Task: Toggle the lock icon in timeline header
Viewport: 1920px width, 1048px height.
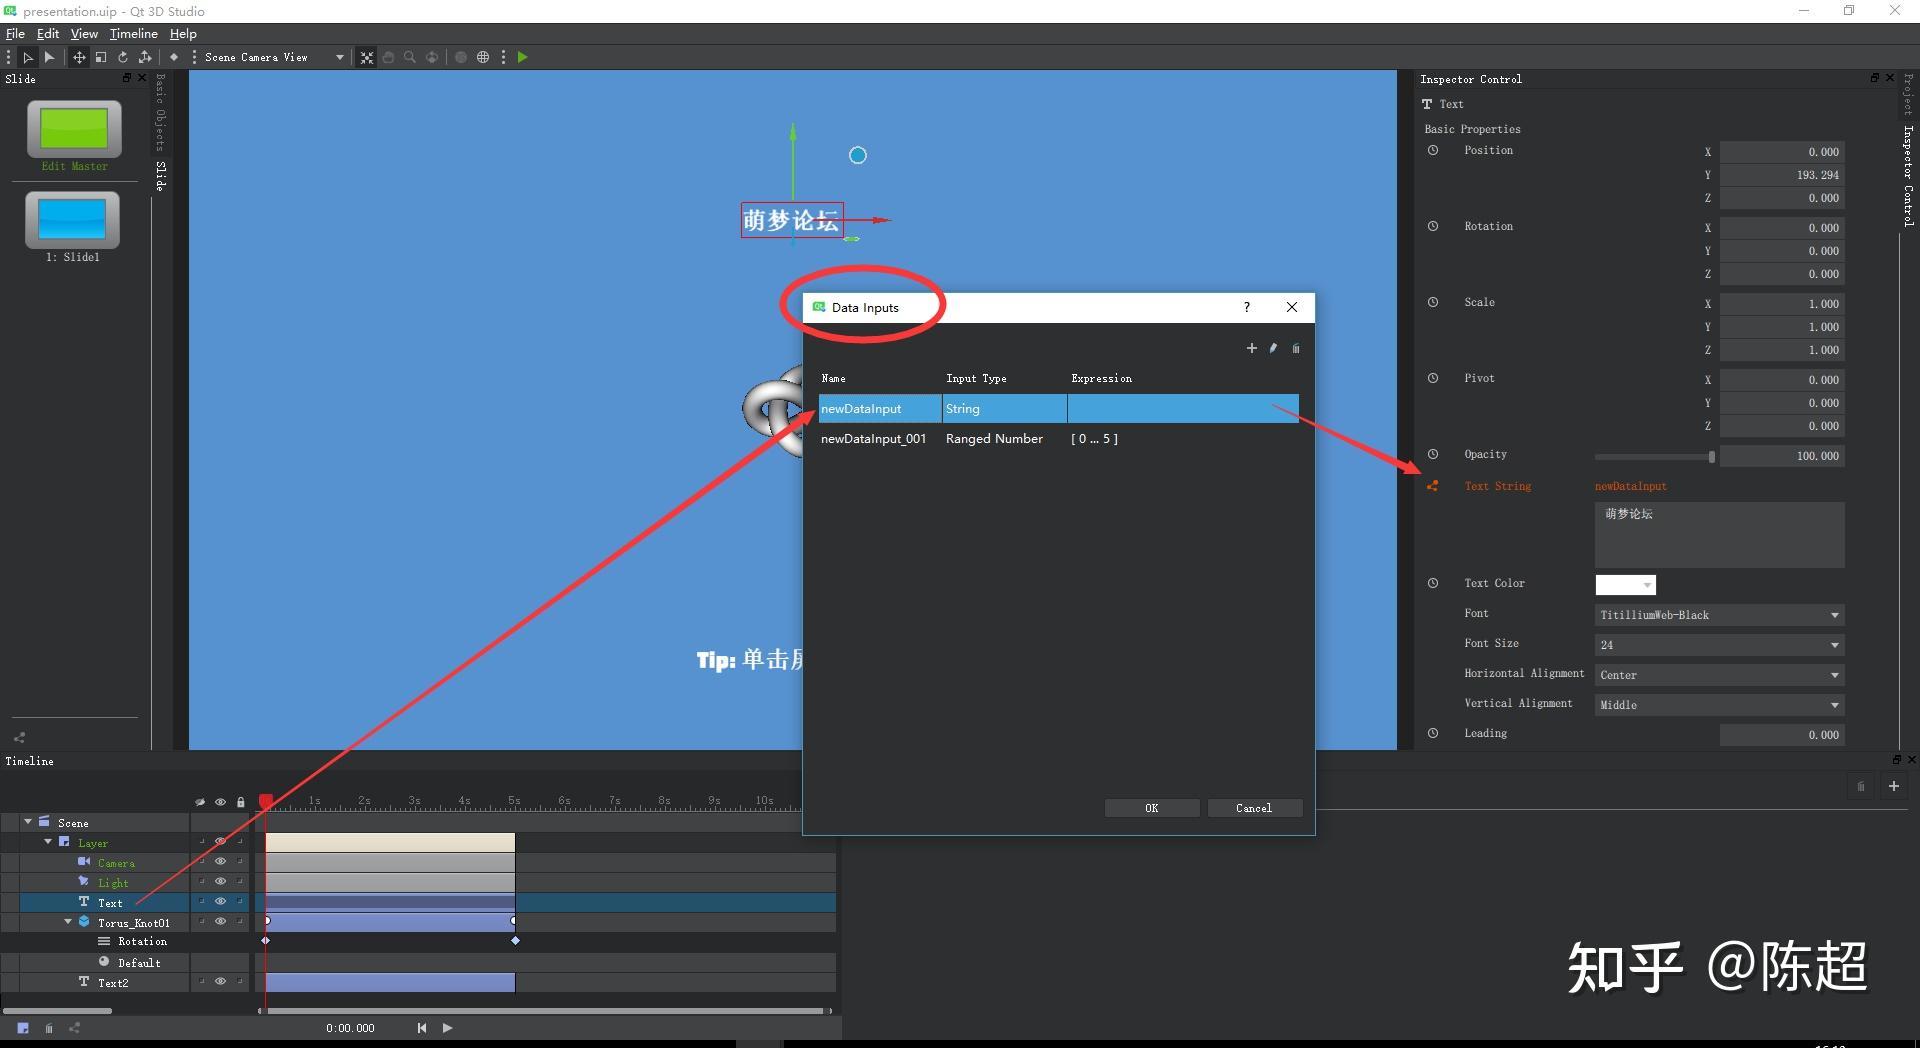Action: tap(240, 801)
